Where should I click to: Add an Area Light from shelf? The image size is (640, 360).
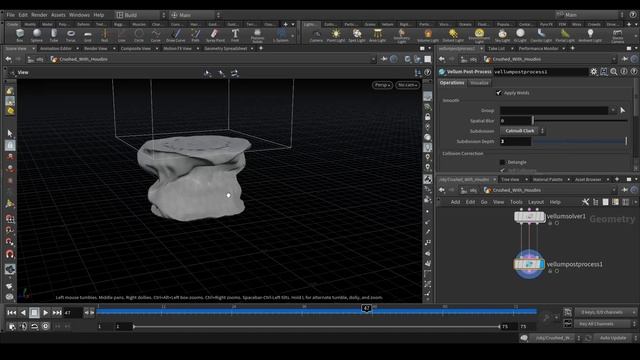click(378, 35)
